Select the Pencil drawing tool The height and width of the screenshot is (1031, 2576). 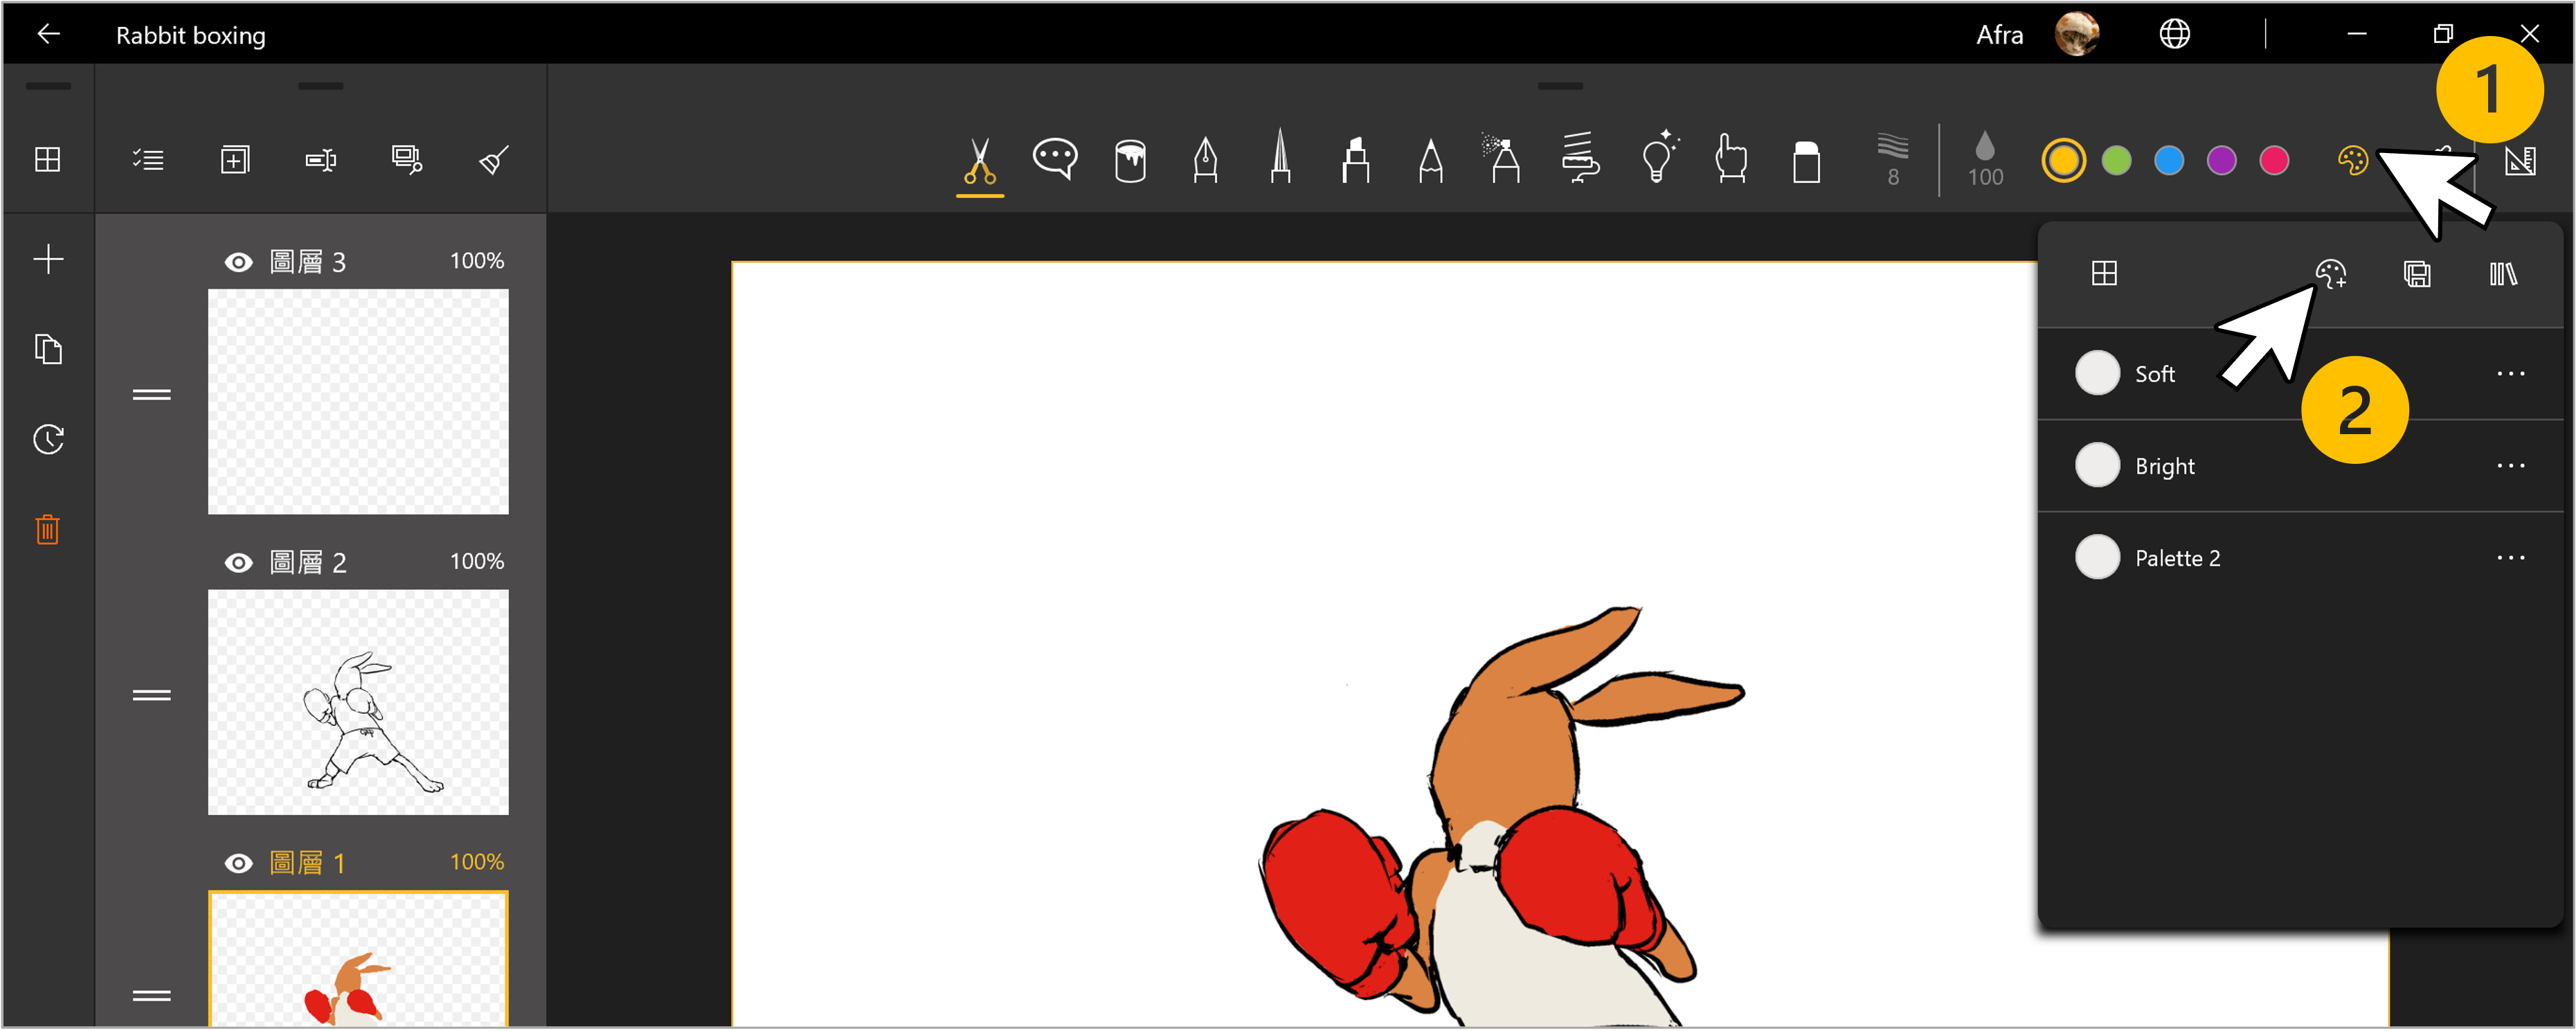click(1430, 160)
